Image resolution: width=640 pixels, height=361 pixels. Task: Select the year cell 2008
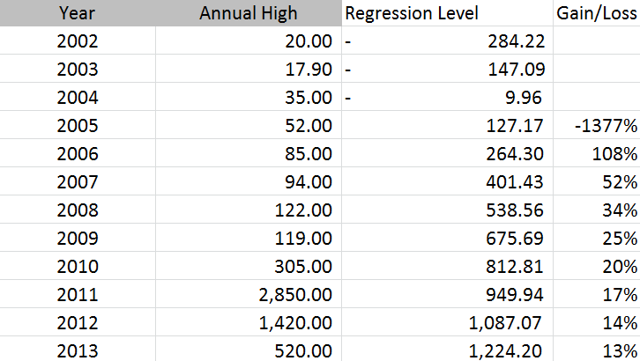click(78, 210)
